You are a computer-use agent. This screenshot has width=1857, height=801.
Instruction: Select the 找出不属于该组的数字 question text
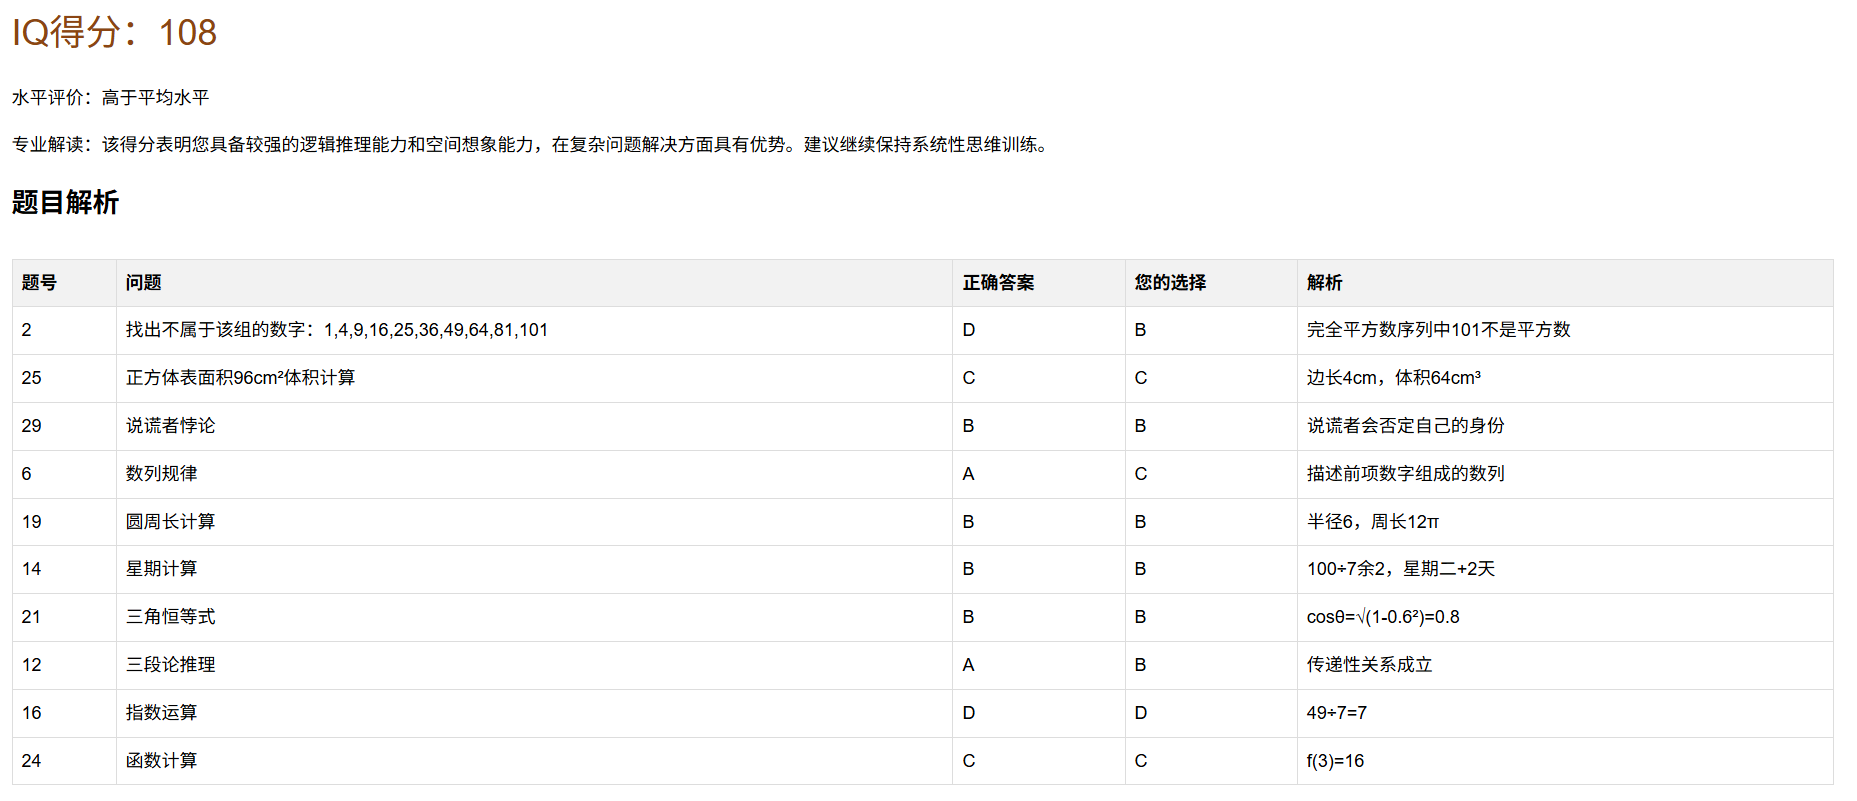click(336, 330)
